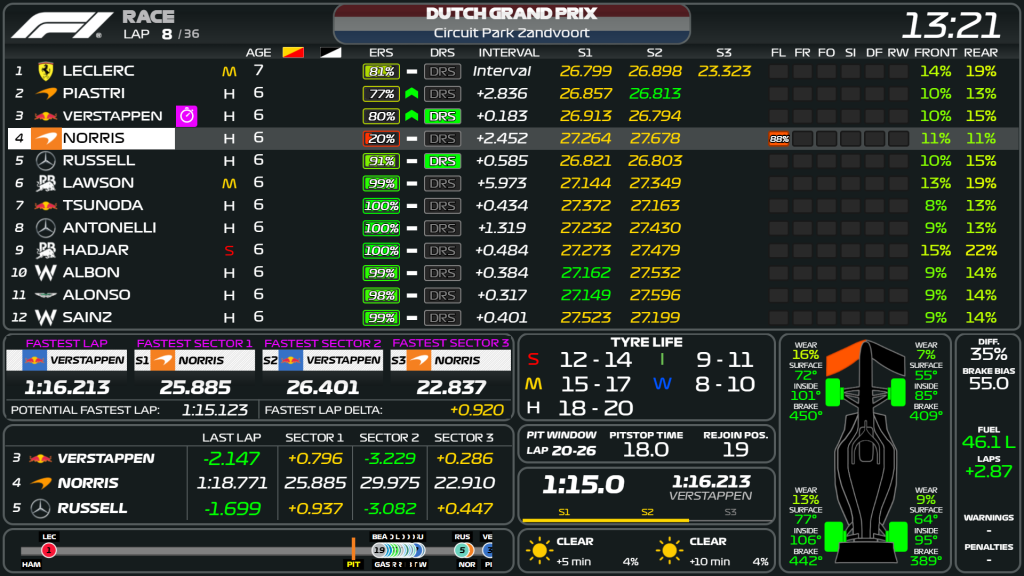Click Lawson's Racing Bulls team logo
The height and width of the screenshot is (576, 1024).
(x=45, y=184)
